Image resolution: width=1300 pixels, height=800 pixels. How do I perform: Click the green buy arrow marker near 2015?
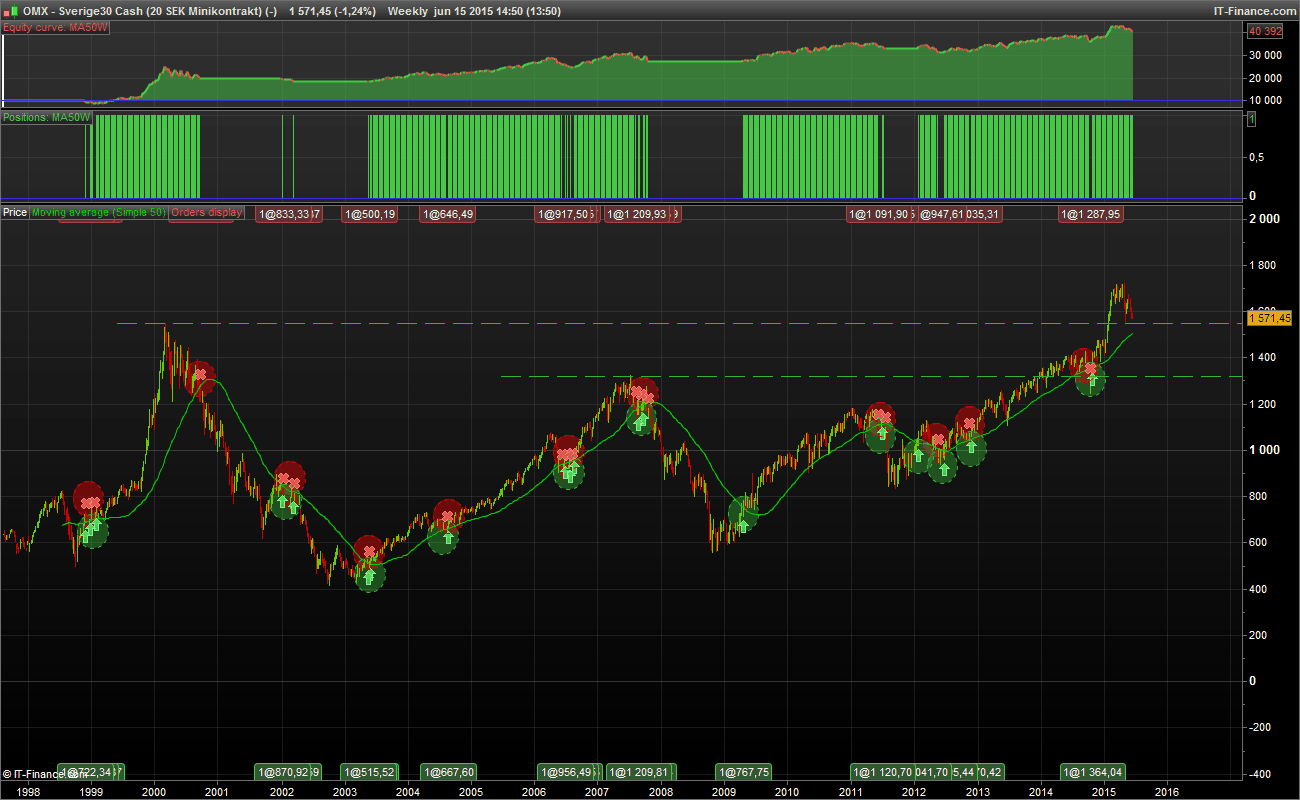1092,380
